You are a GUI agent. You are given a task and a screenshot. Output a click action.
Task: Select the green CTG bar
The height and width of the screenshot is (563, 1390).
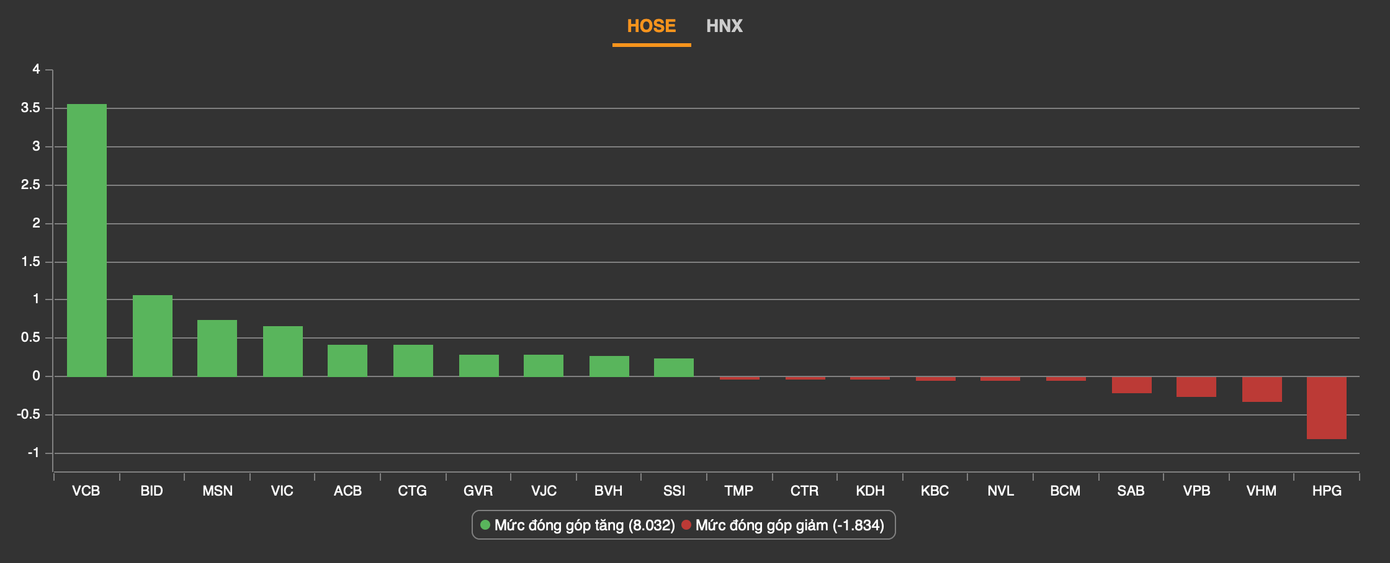tap(413, 361)
